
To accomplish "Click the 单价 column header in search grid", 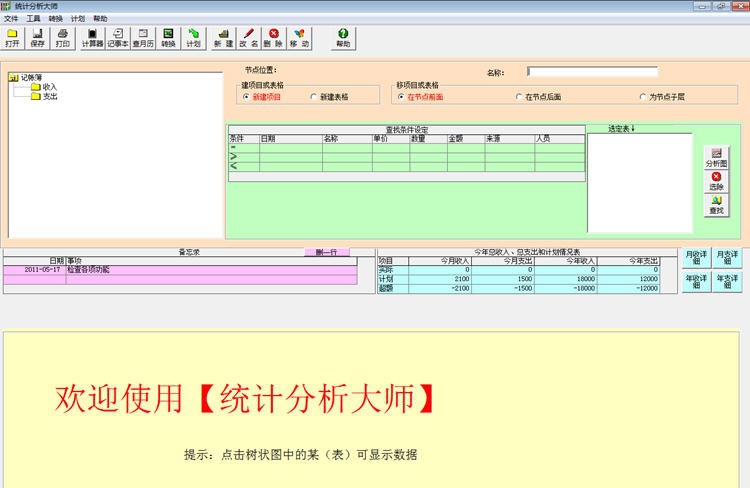I will (x=391, y=139).
